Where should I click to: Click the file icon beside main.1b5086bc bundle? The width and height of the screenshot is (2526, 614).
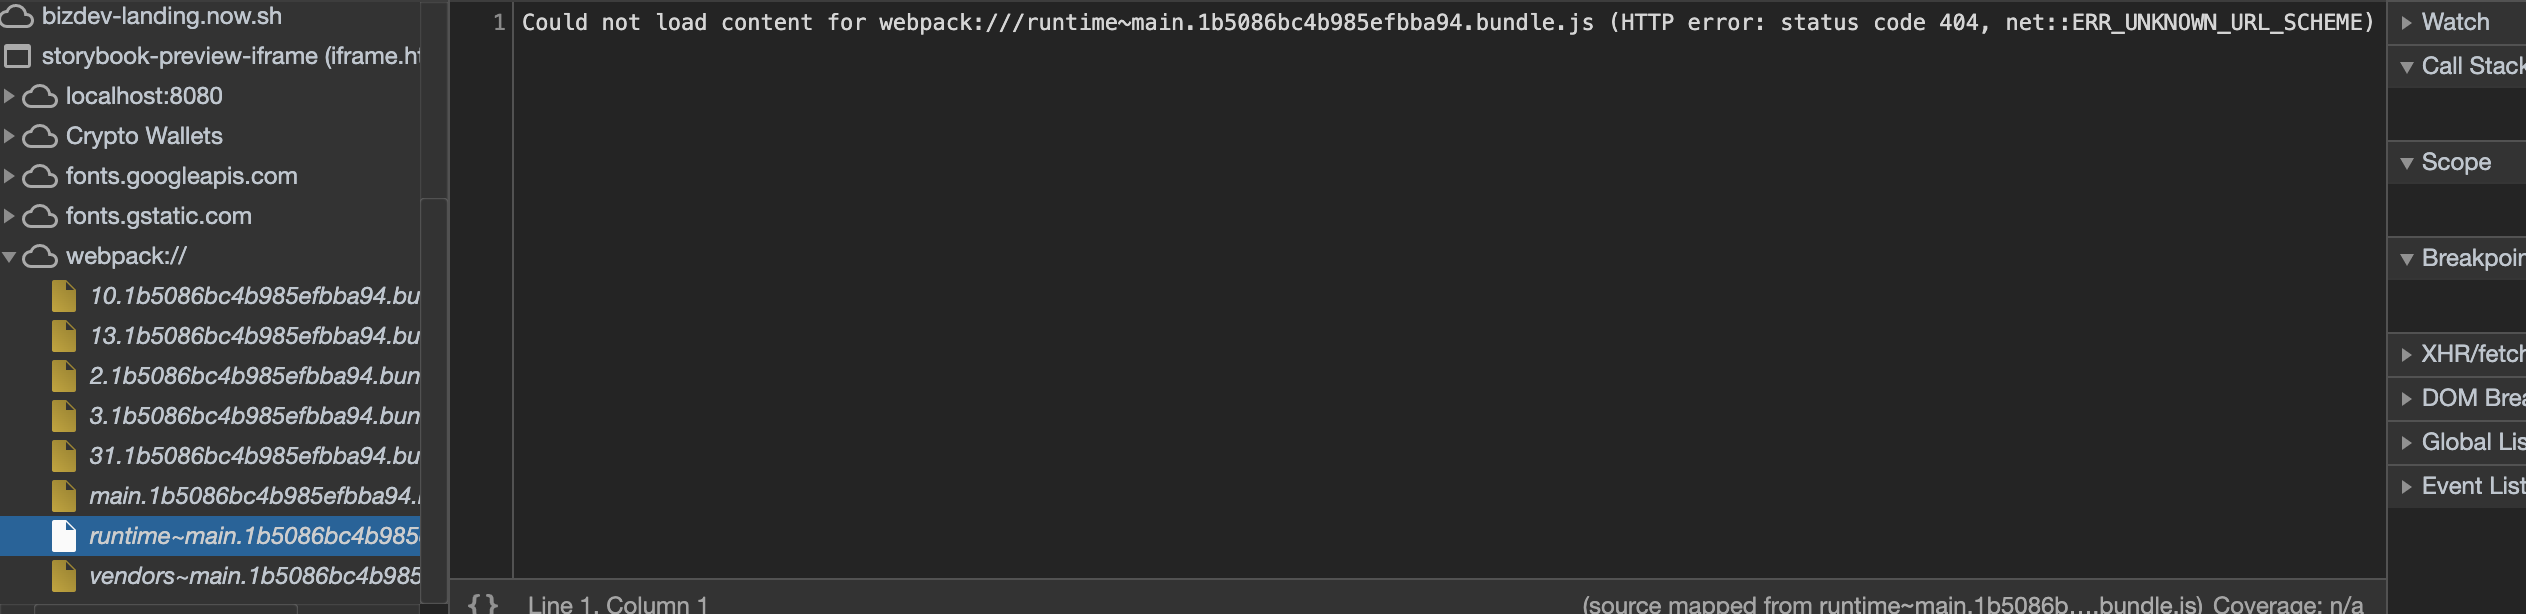click(x=65, y=495)
